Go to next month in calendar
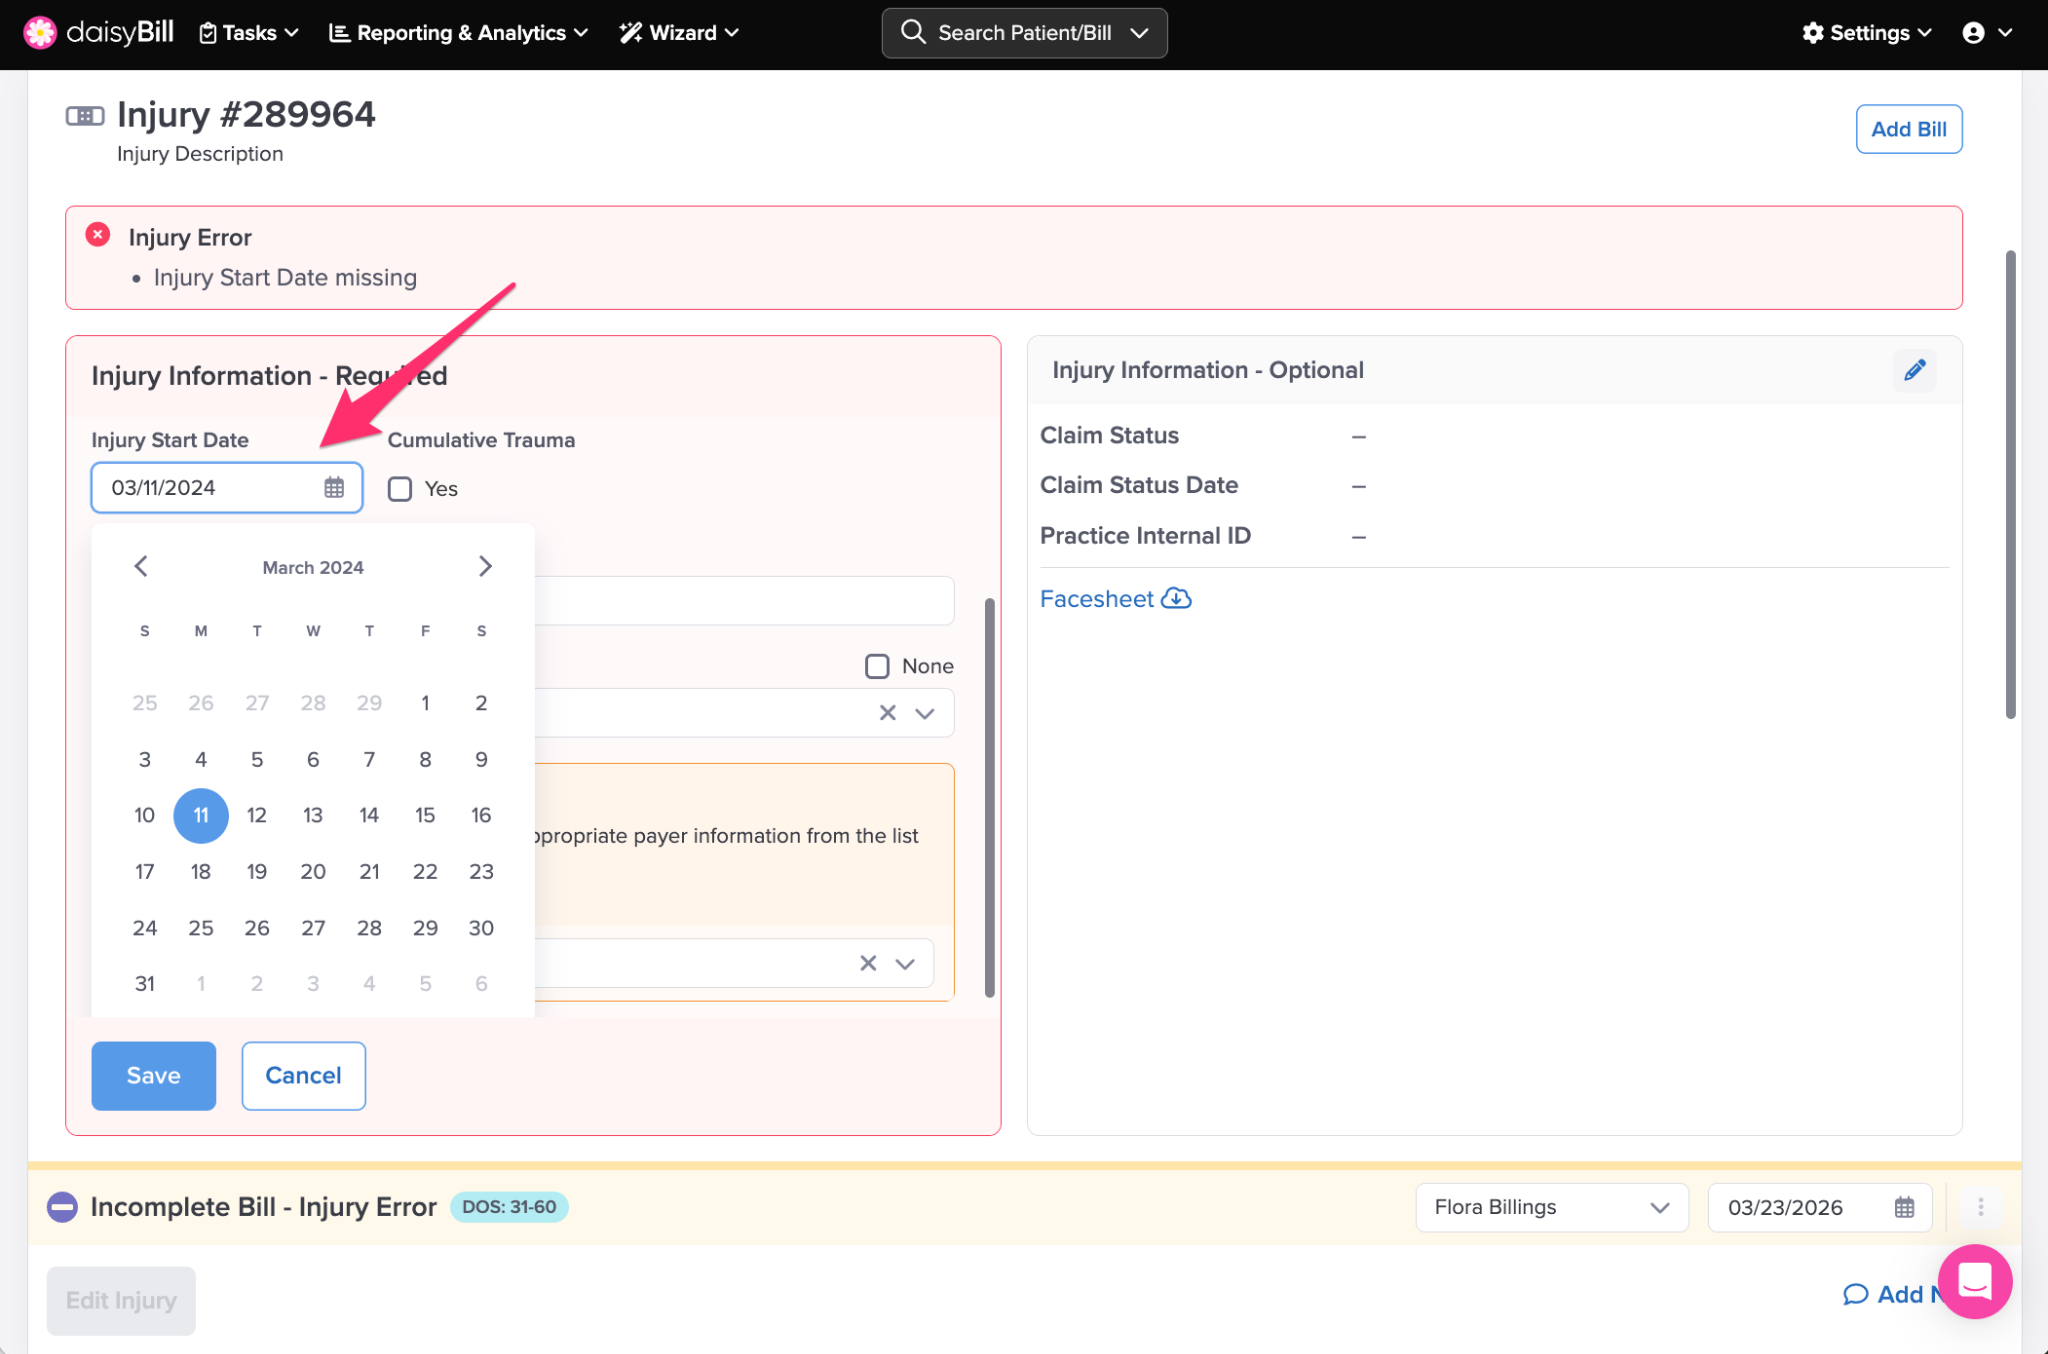The image size is (2048, 1354). point(485,566)
